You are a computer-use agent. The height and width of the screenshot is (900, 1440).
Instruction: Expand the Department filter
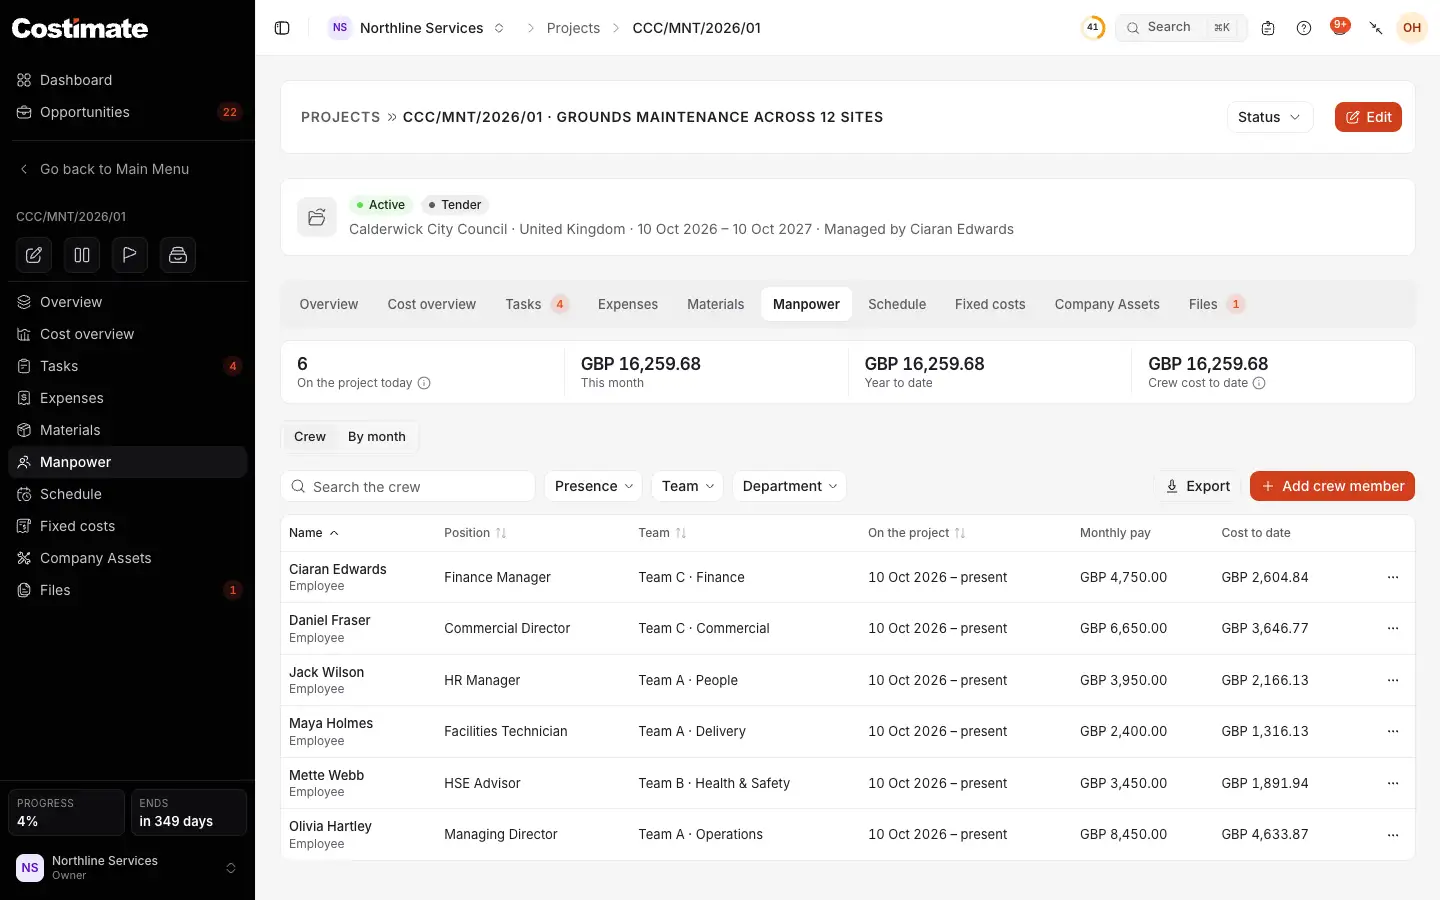pos(790,486)
